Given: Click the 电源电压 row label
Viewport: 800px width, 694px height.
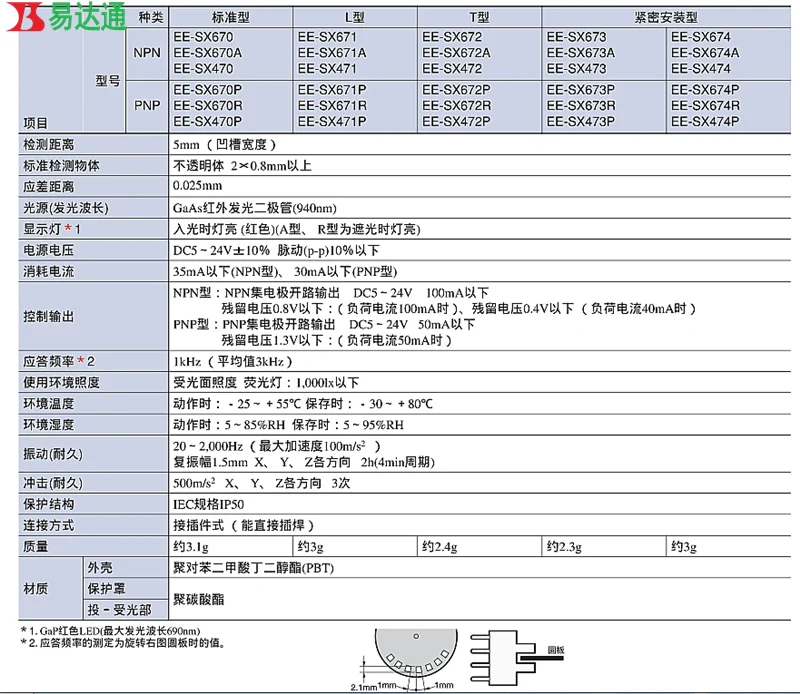Looking at the screenshot, I should (x=48, y=250).
